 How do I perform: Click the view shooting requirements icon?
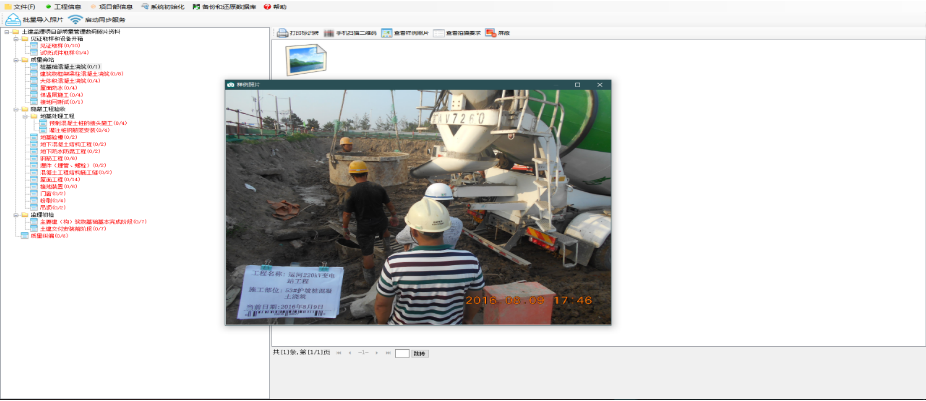pyautogui.click(x=439, y=33)
